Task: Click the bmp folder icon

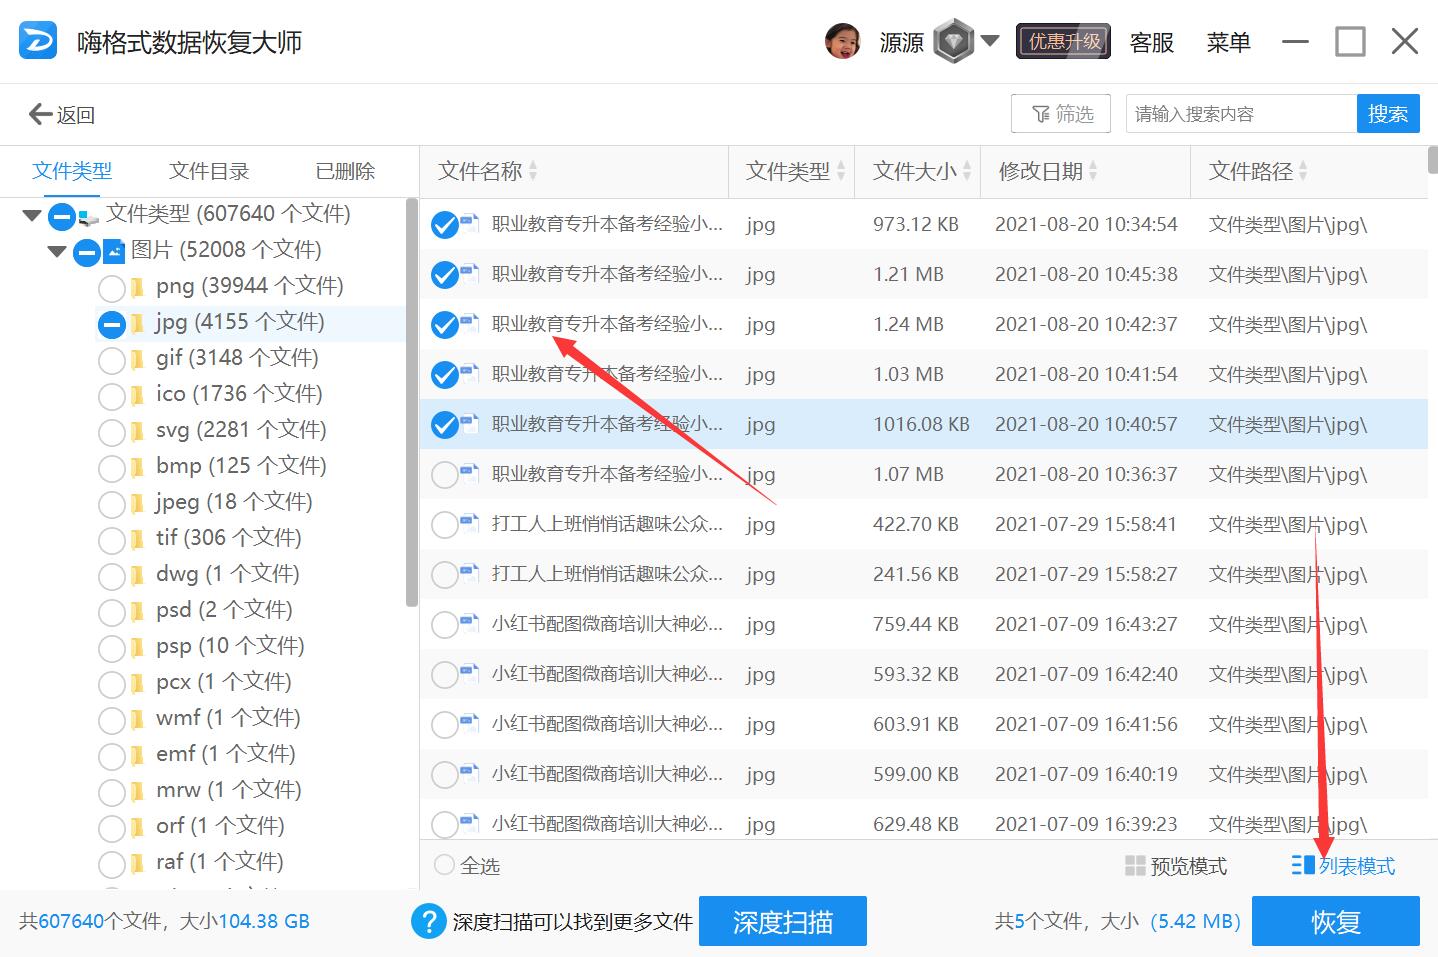Action: [x=138, y=467]
